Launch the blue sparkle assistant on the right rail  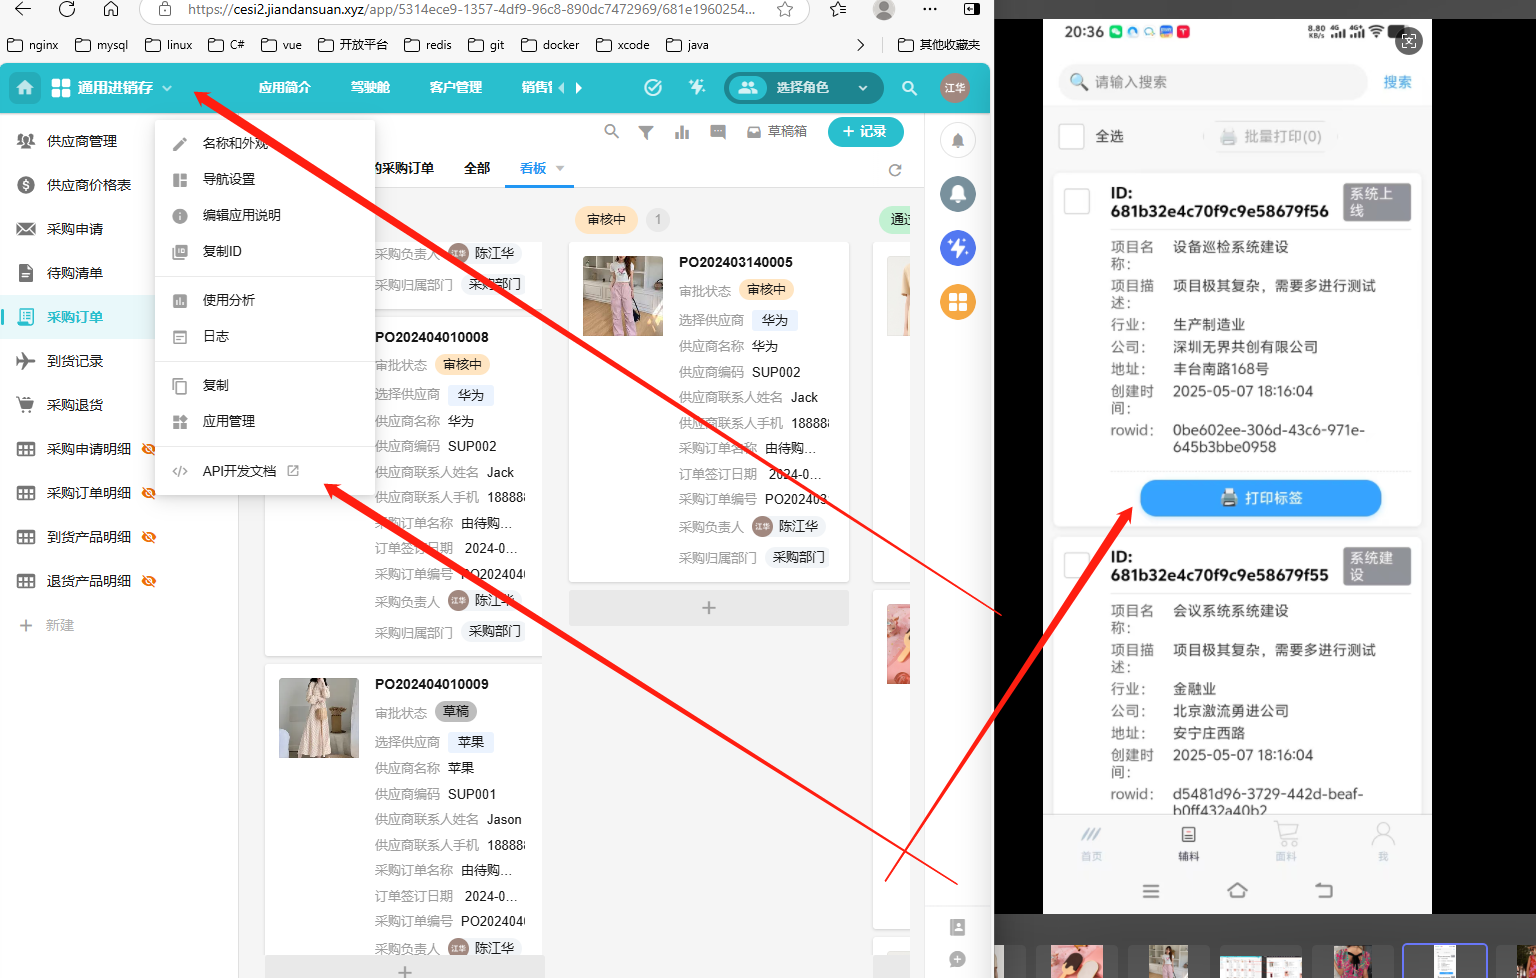[x=958, y=248]
